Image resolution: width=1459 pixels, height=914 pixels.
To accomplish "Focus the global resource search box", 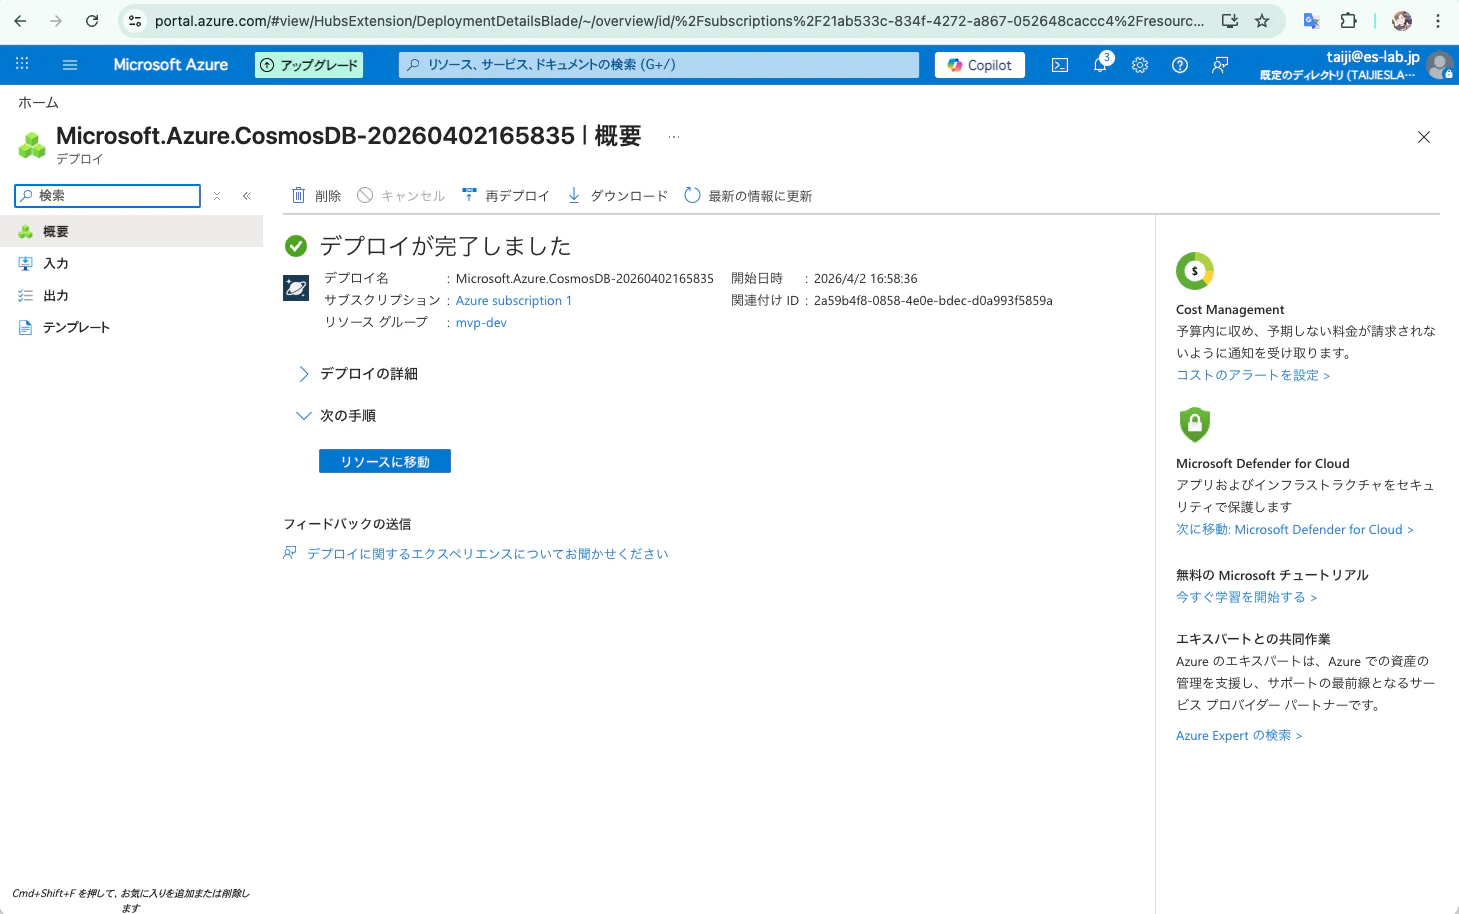I will (659, 65).
